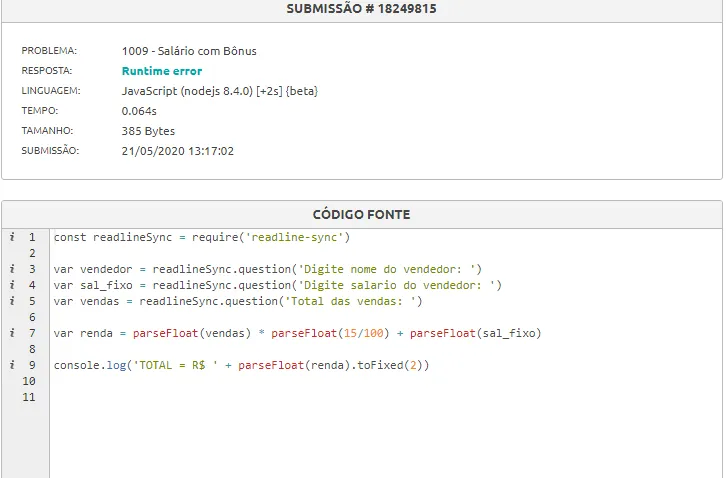
Task: Click the 'Runtime error' result text
Action: point(161,71)
